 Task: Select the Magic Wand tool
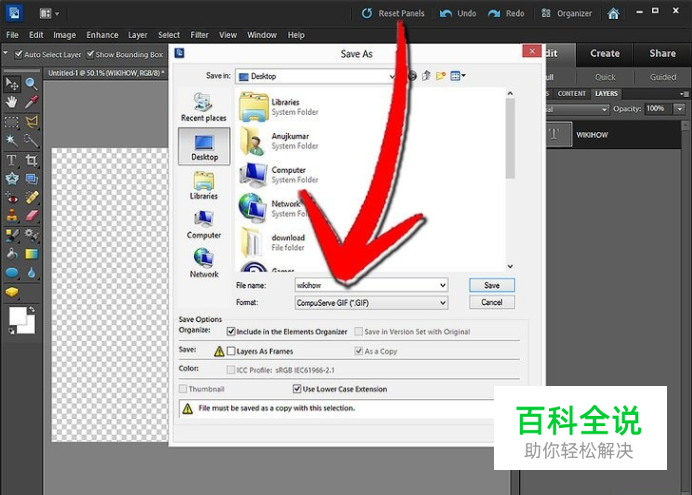coord(12,141)
